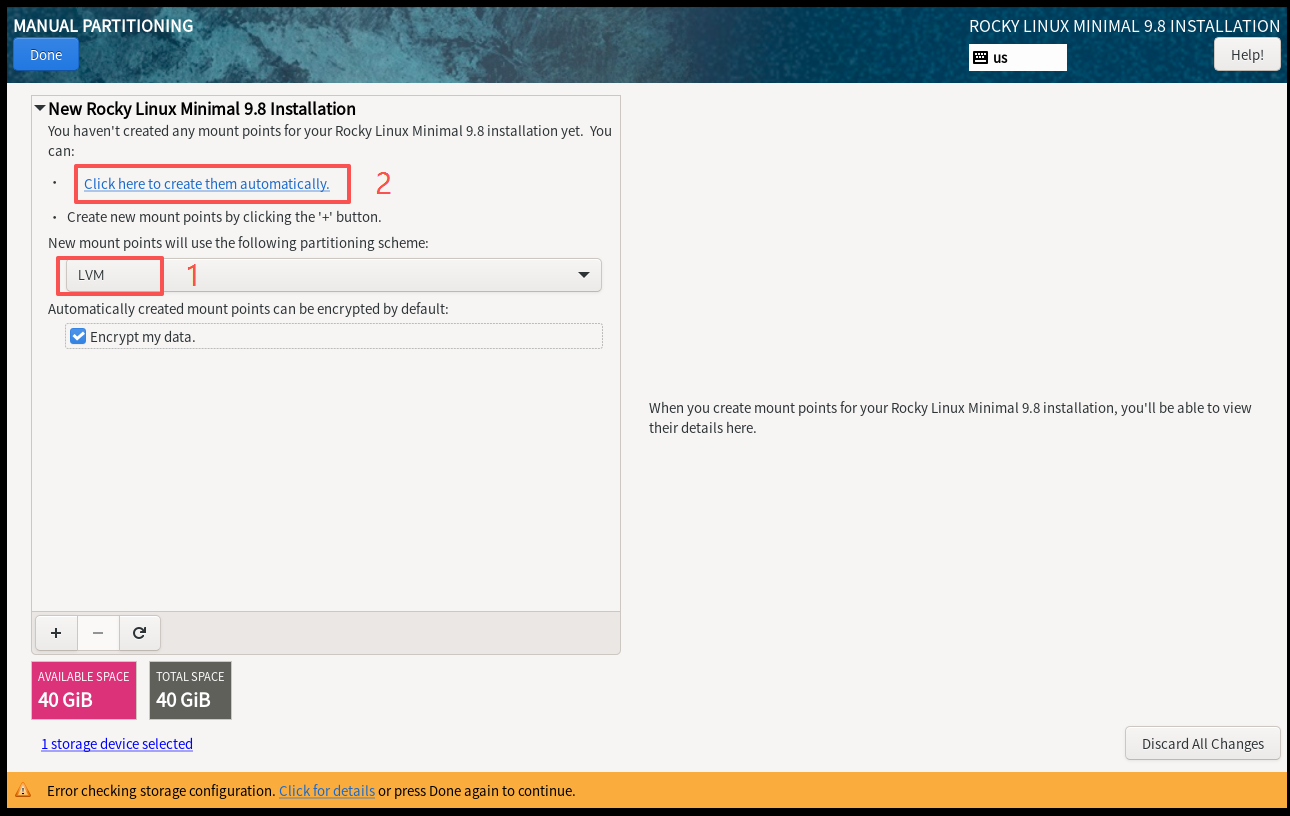The width and height of the screenshot is (1290, 816).
Task: Open the LVM partitioning scheme dropdown
Action: pyautogui.click(x=334, y=275)
